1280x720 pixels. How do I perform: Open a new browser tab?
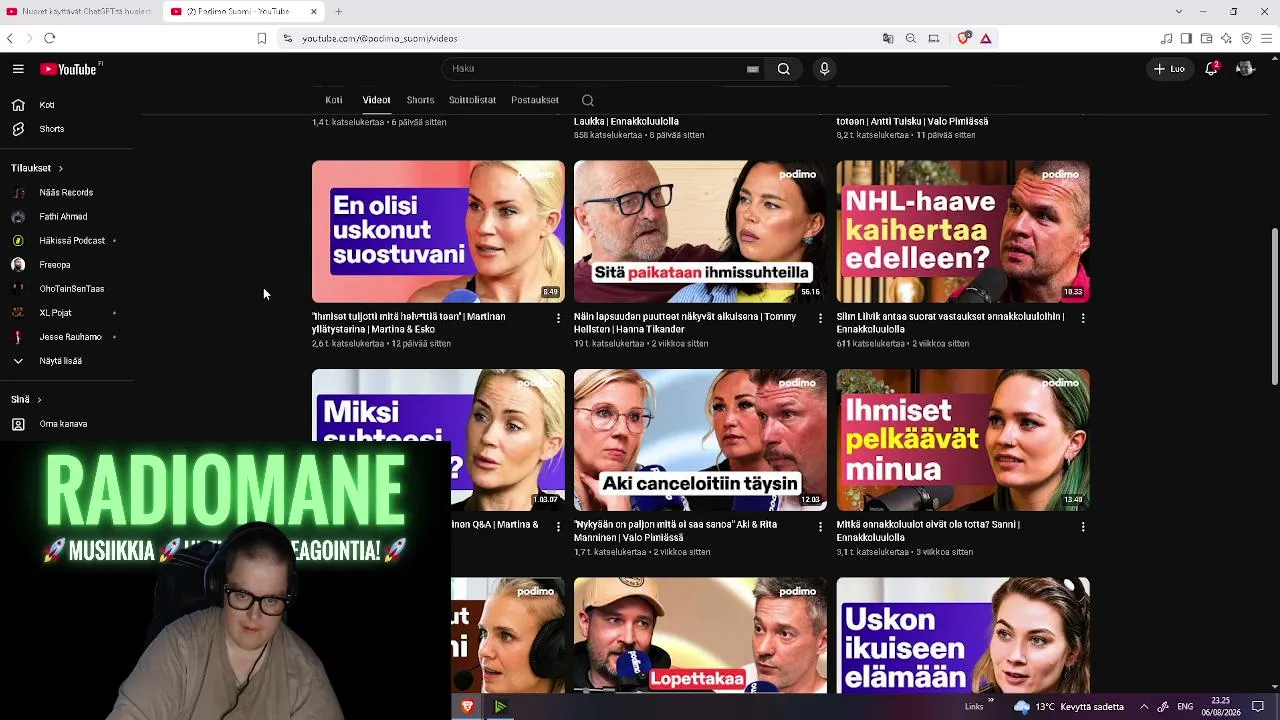339,11
